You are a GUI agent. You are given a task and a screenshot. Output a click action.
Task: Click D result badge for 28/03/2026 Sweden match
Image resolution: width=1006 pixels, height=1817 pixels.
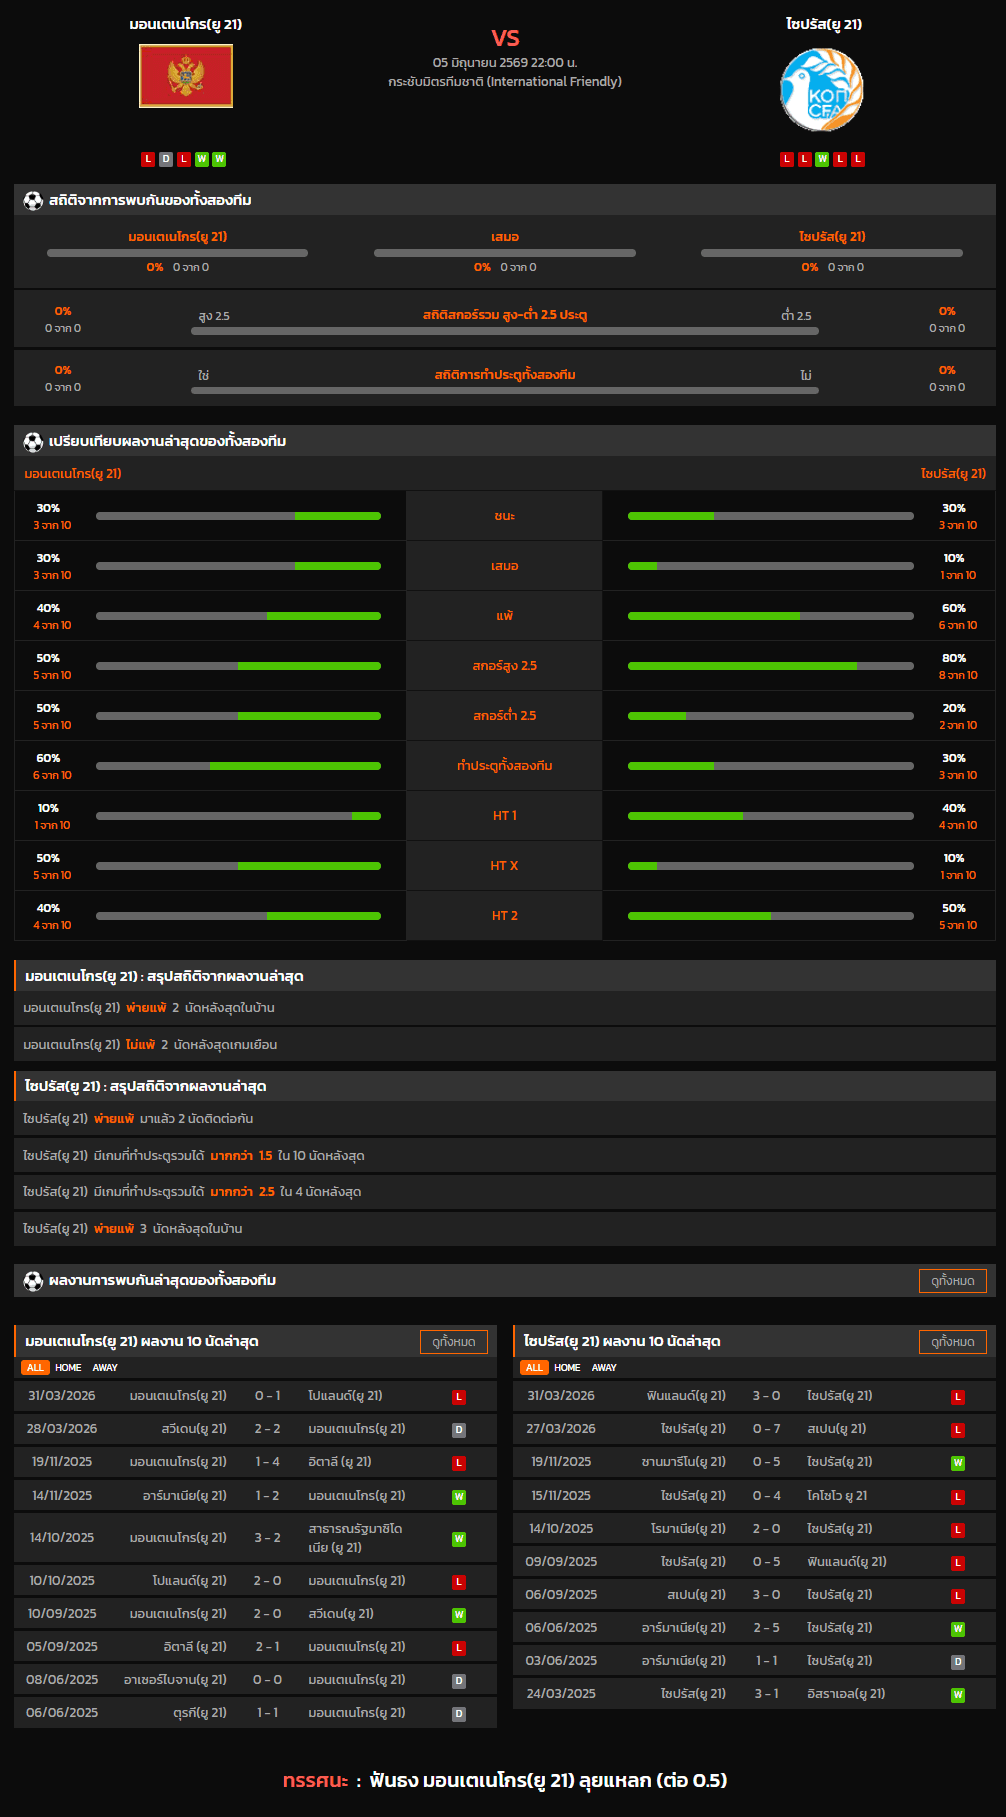(x=459, y=1430)
